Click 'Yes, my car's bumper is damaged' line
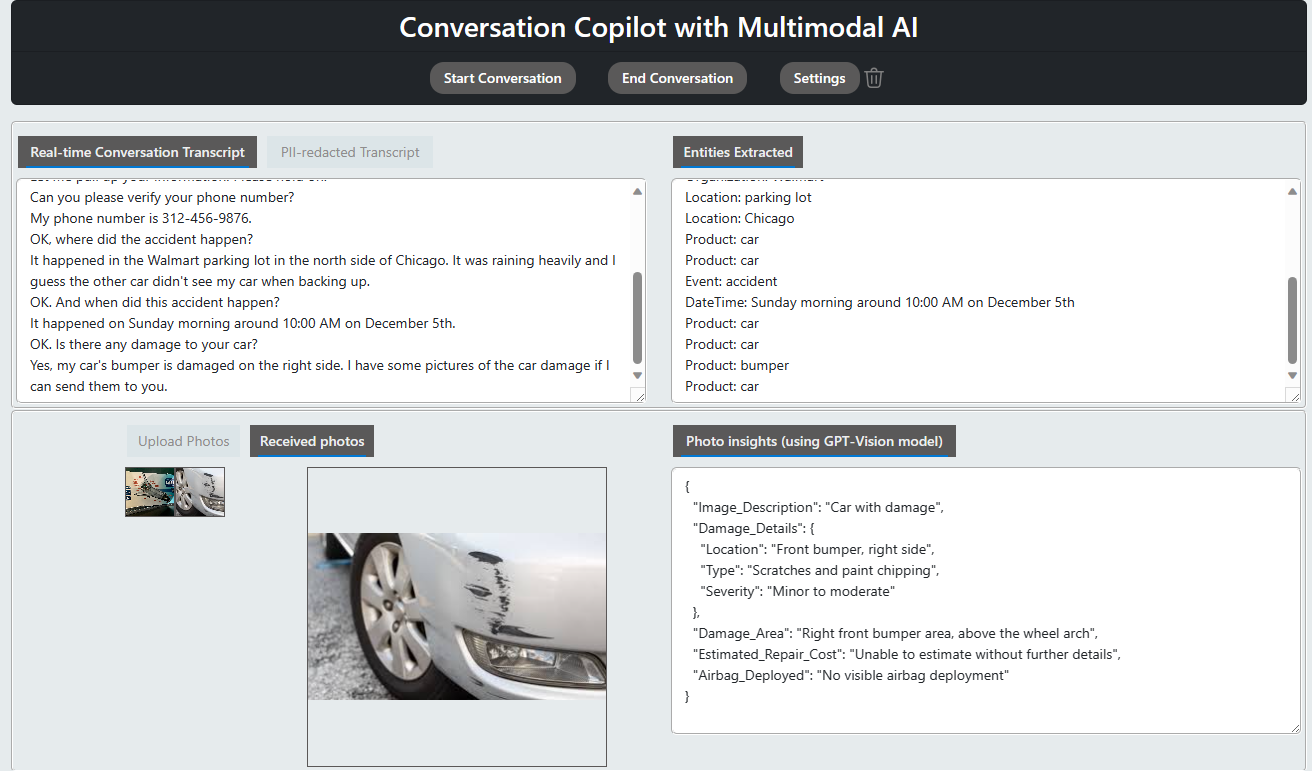 pos(320,376)
